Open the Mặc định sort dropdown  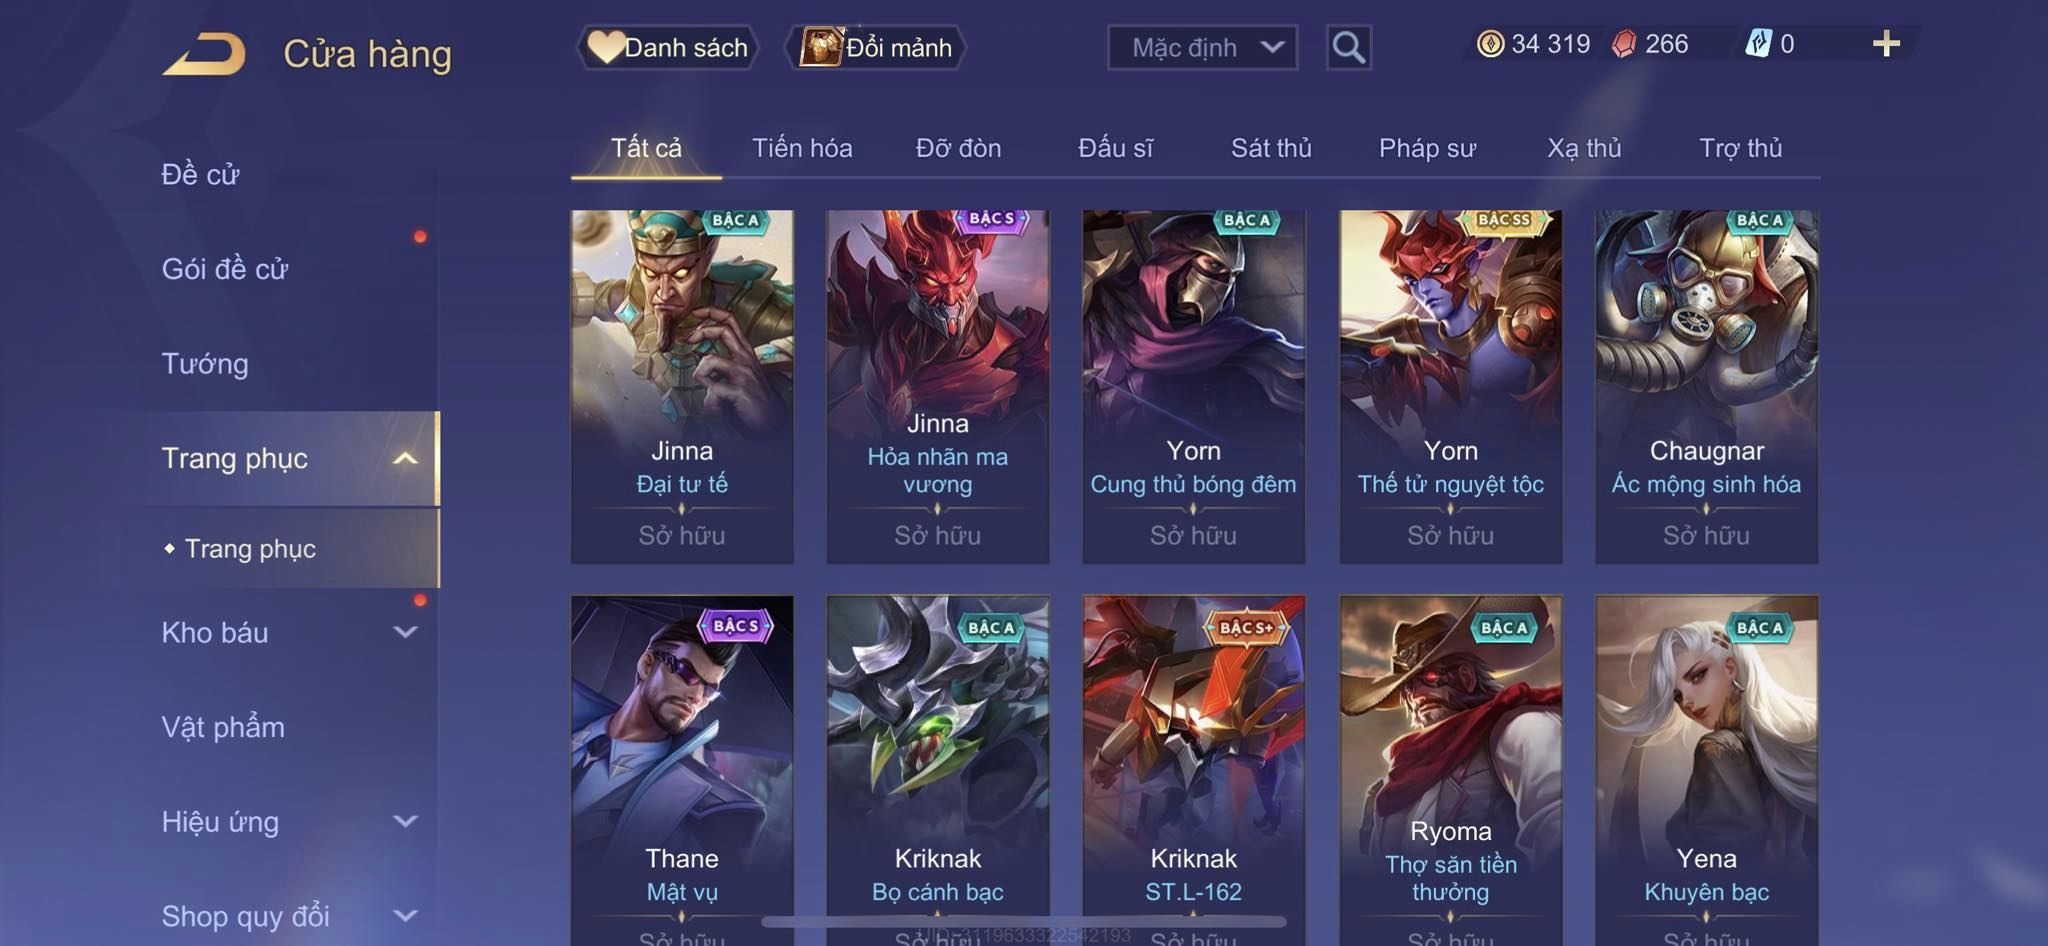tap(1203, 47)
